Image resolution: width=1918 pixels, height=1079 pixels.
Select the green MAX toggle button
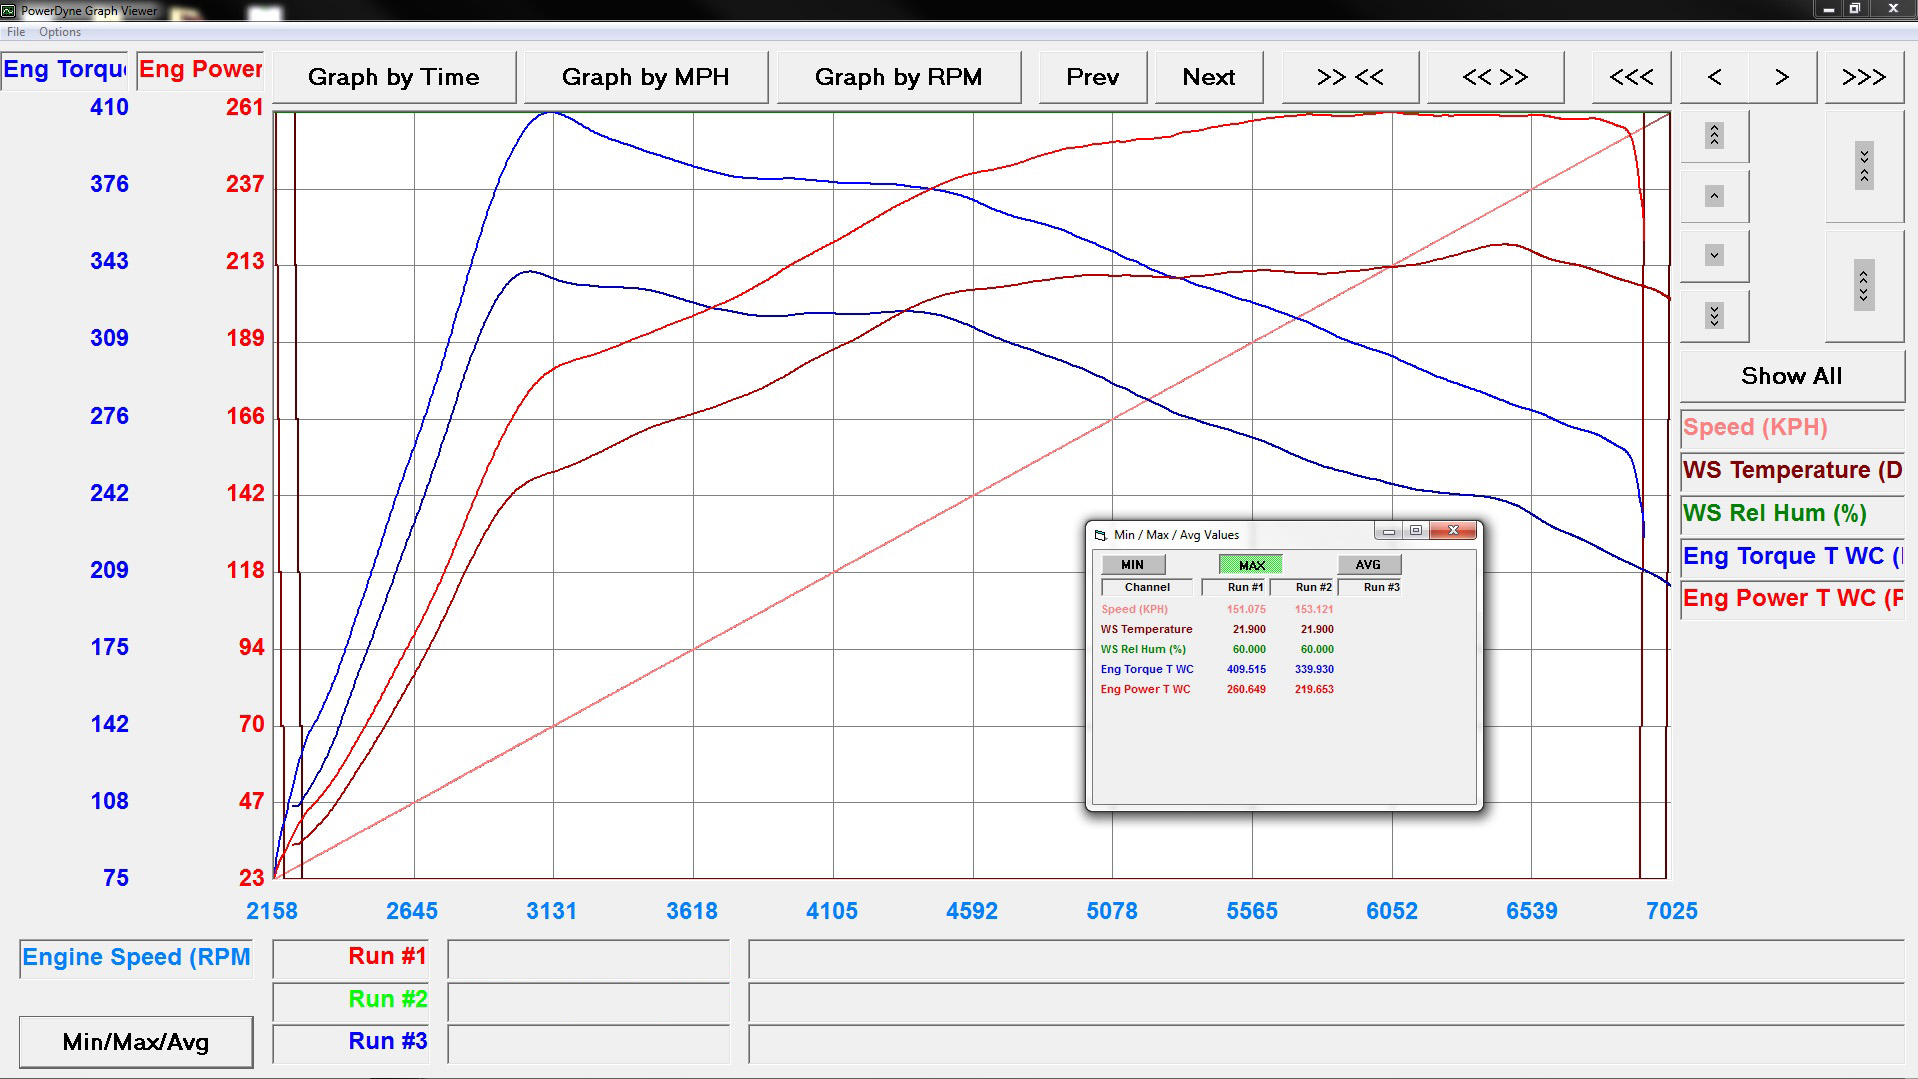(1251, 565)
